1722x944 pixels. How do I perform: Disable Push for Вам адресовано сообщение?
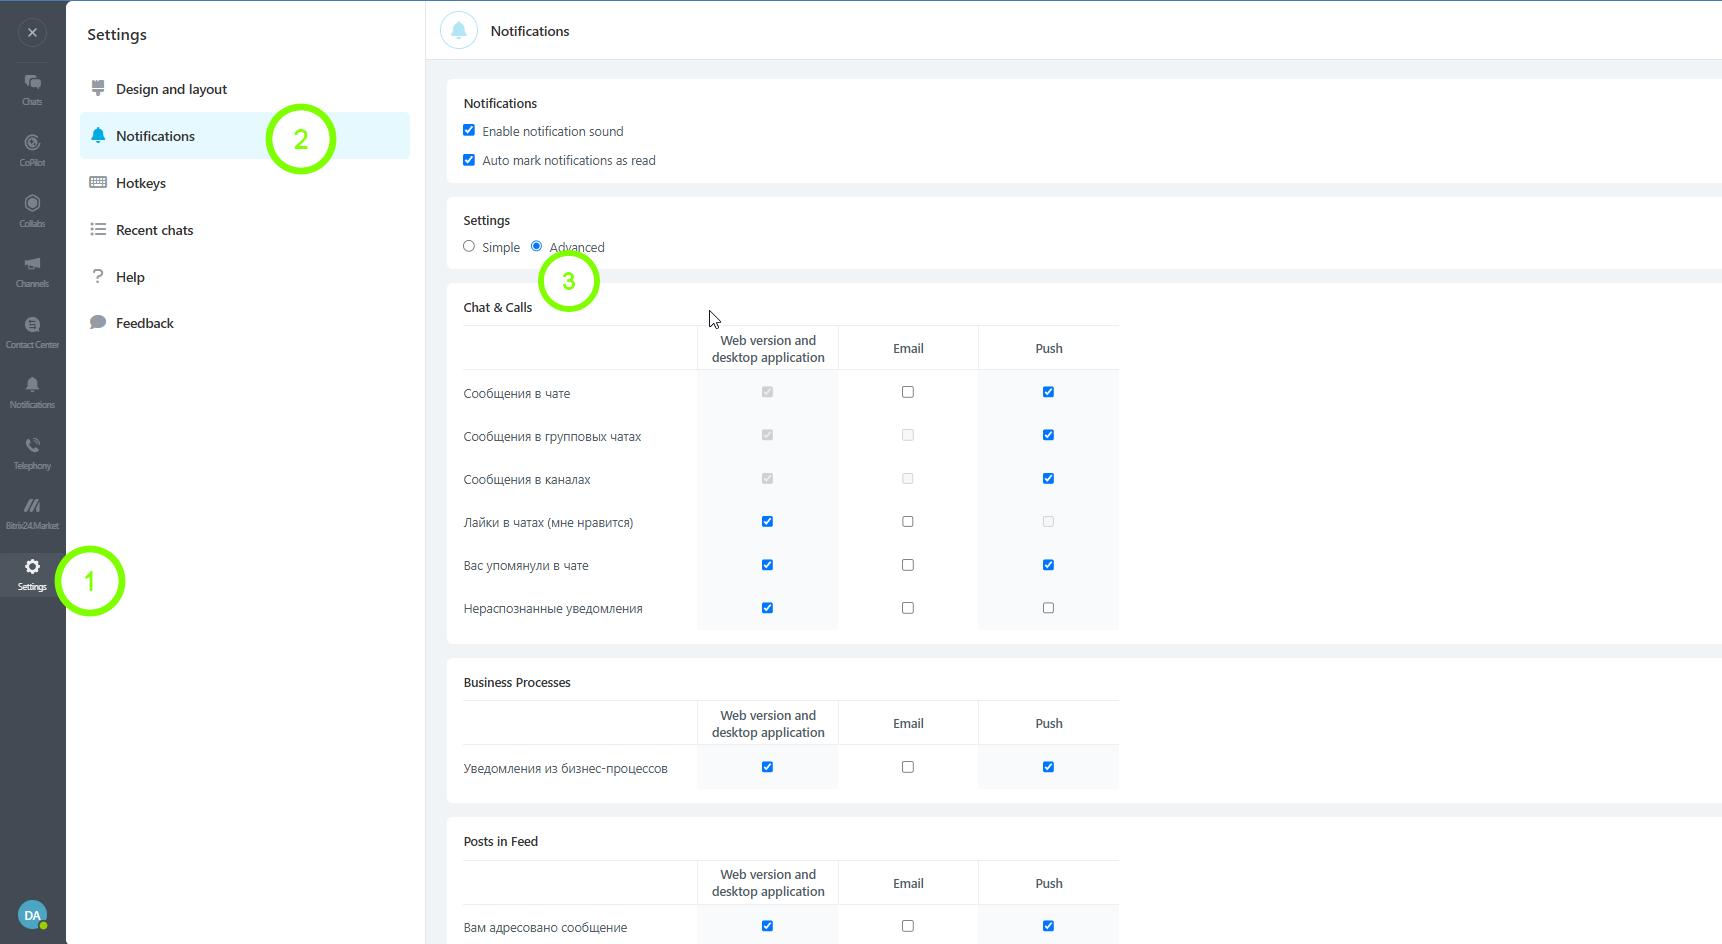coord(1048,926)
